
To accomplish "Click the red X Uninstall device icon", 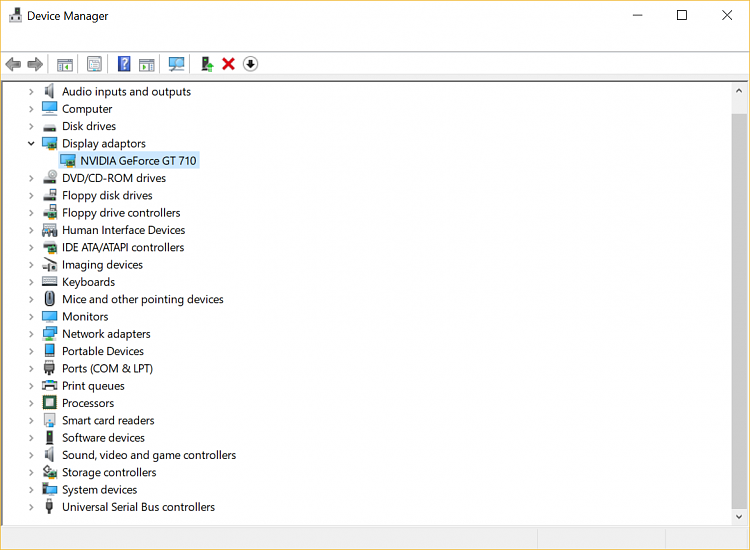I will tap(229, 64).
